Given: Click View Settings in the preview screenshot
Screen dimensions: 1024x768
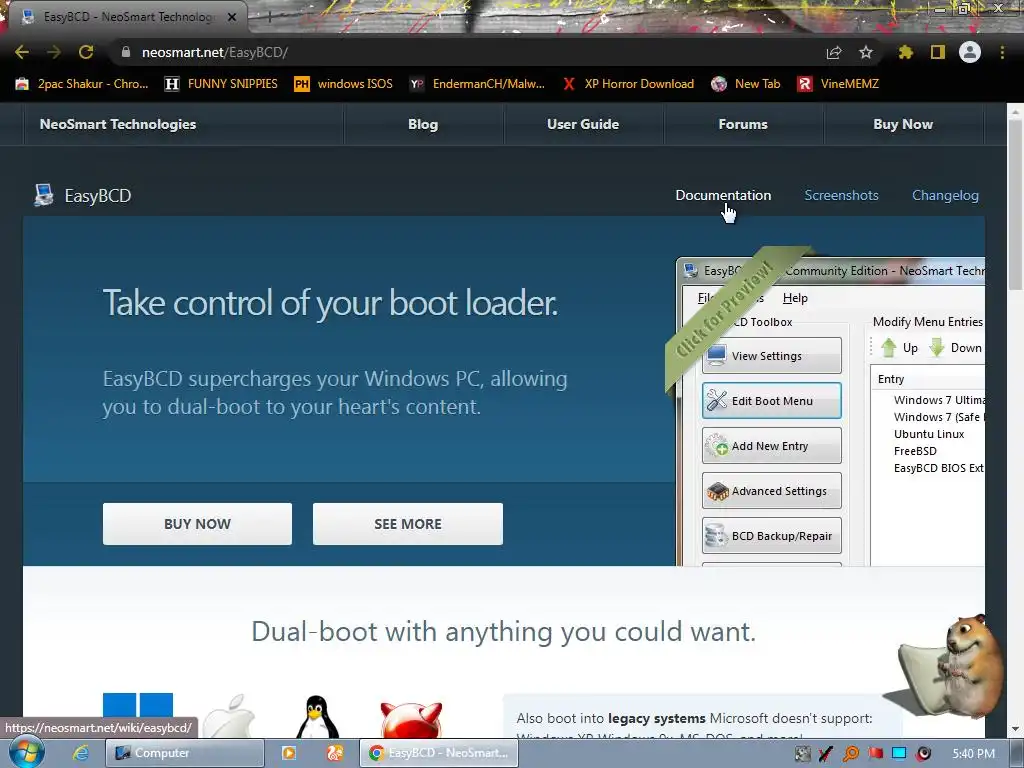Looking at the screenshot, I should (772, 356).
